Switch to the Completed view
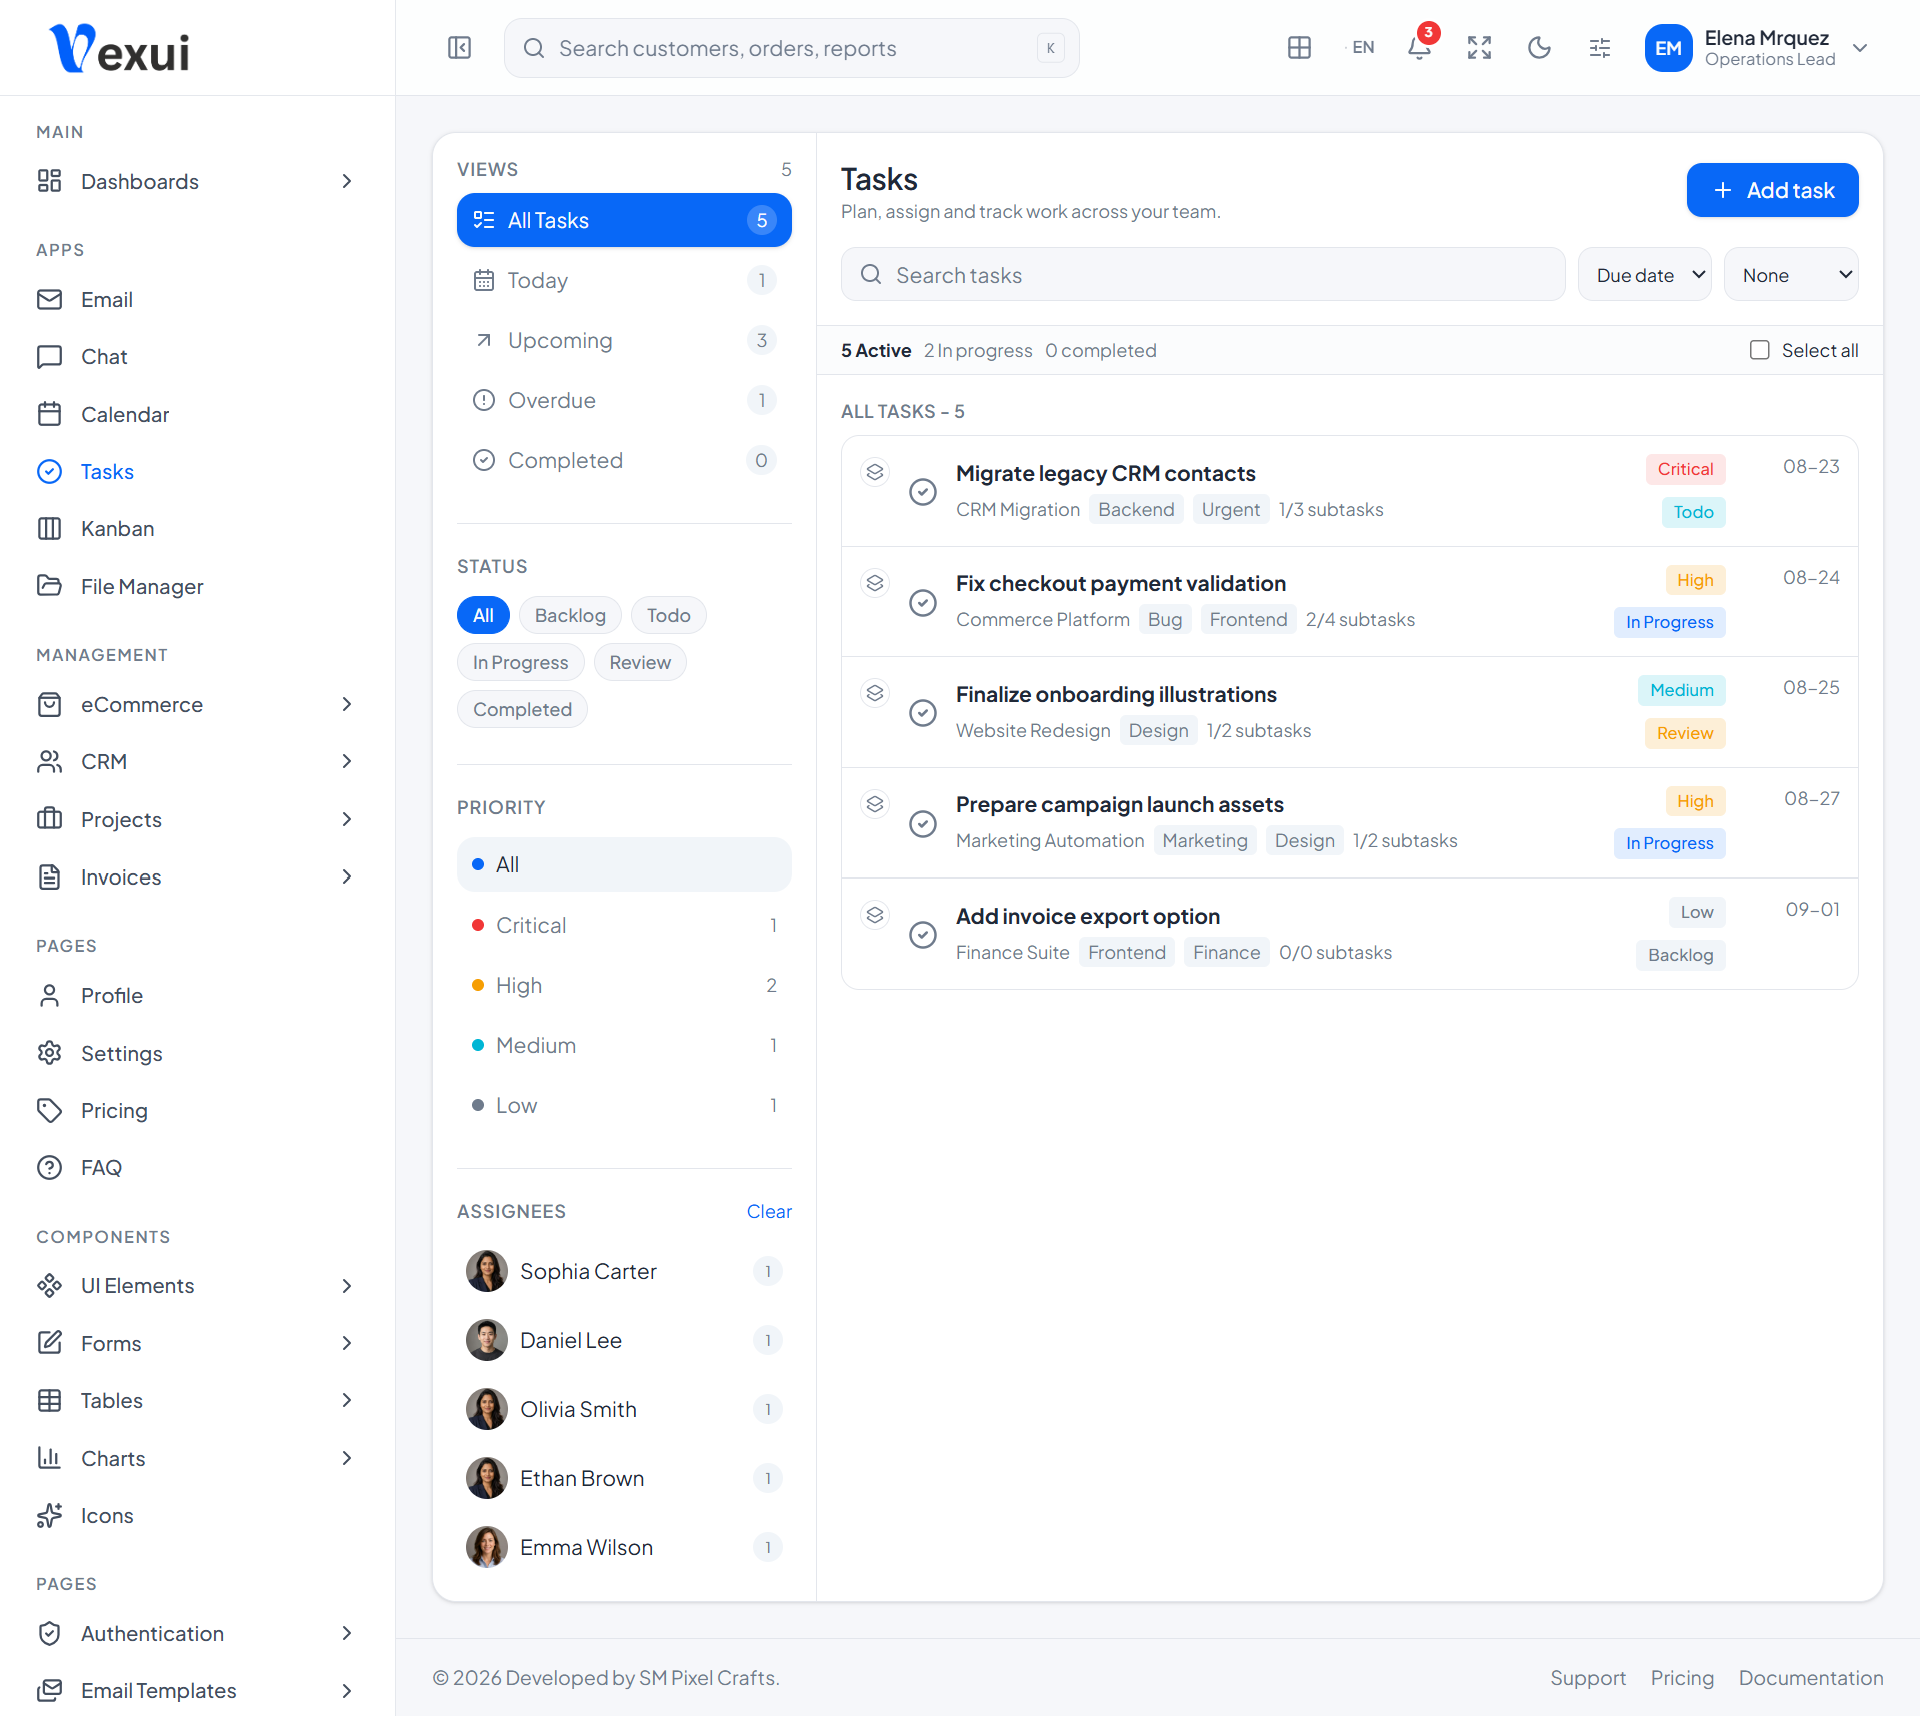This screenshot has width=1920, height=1716. click(624, 460)
